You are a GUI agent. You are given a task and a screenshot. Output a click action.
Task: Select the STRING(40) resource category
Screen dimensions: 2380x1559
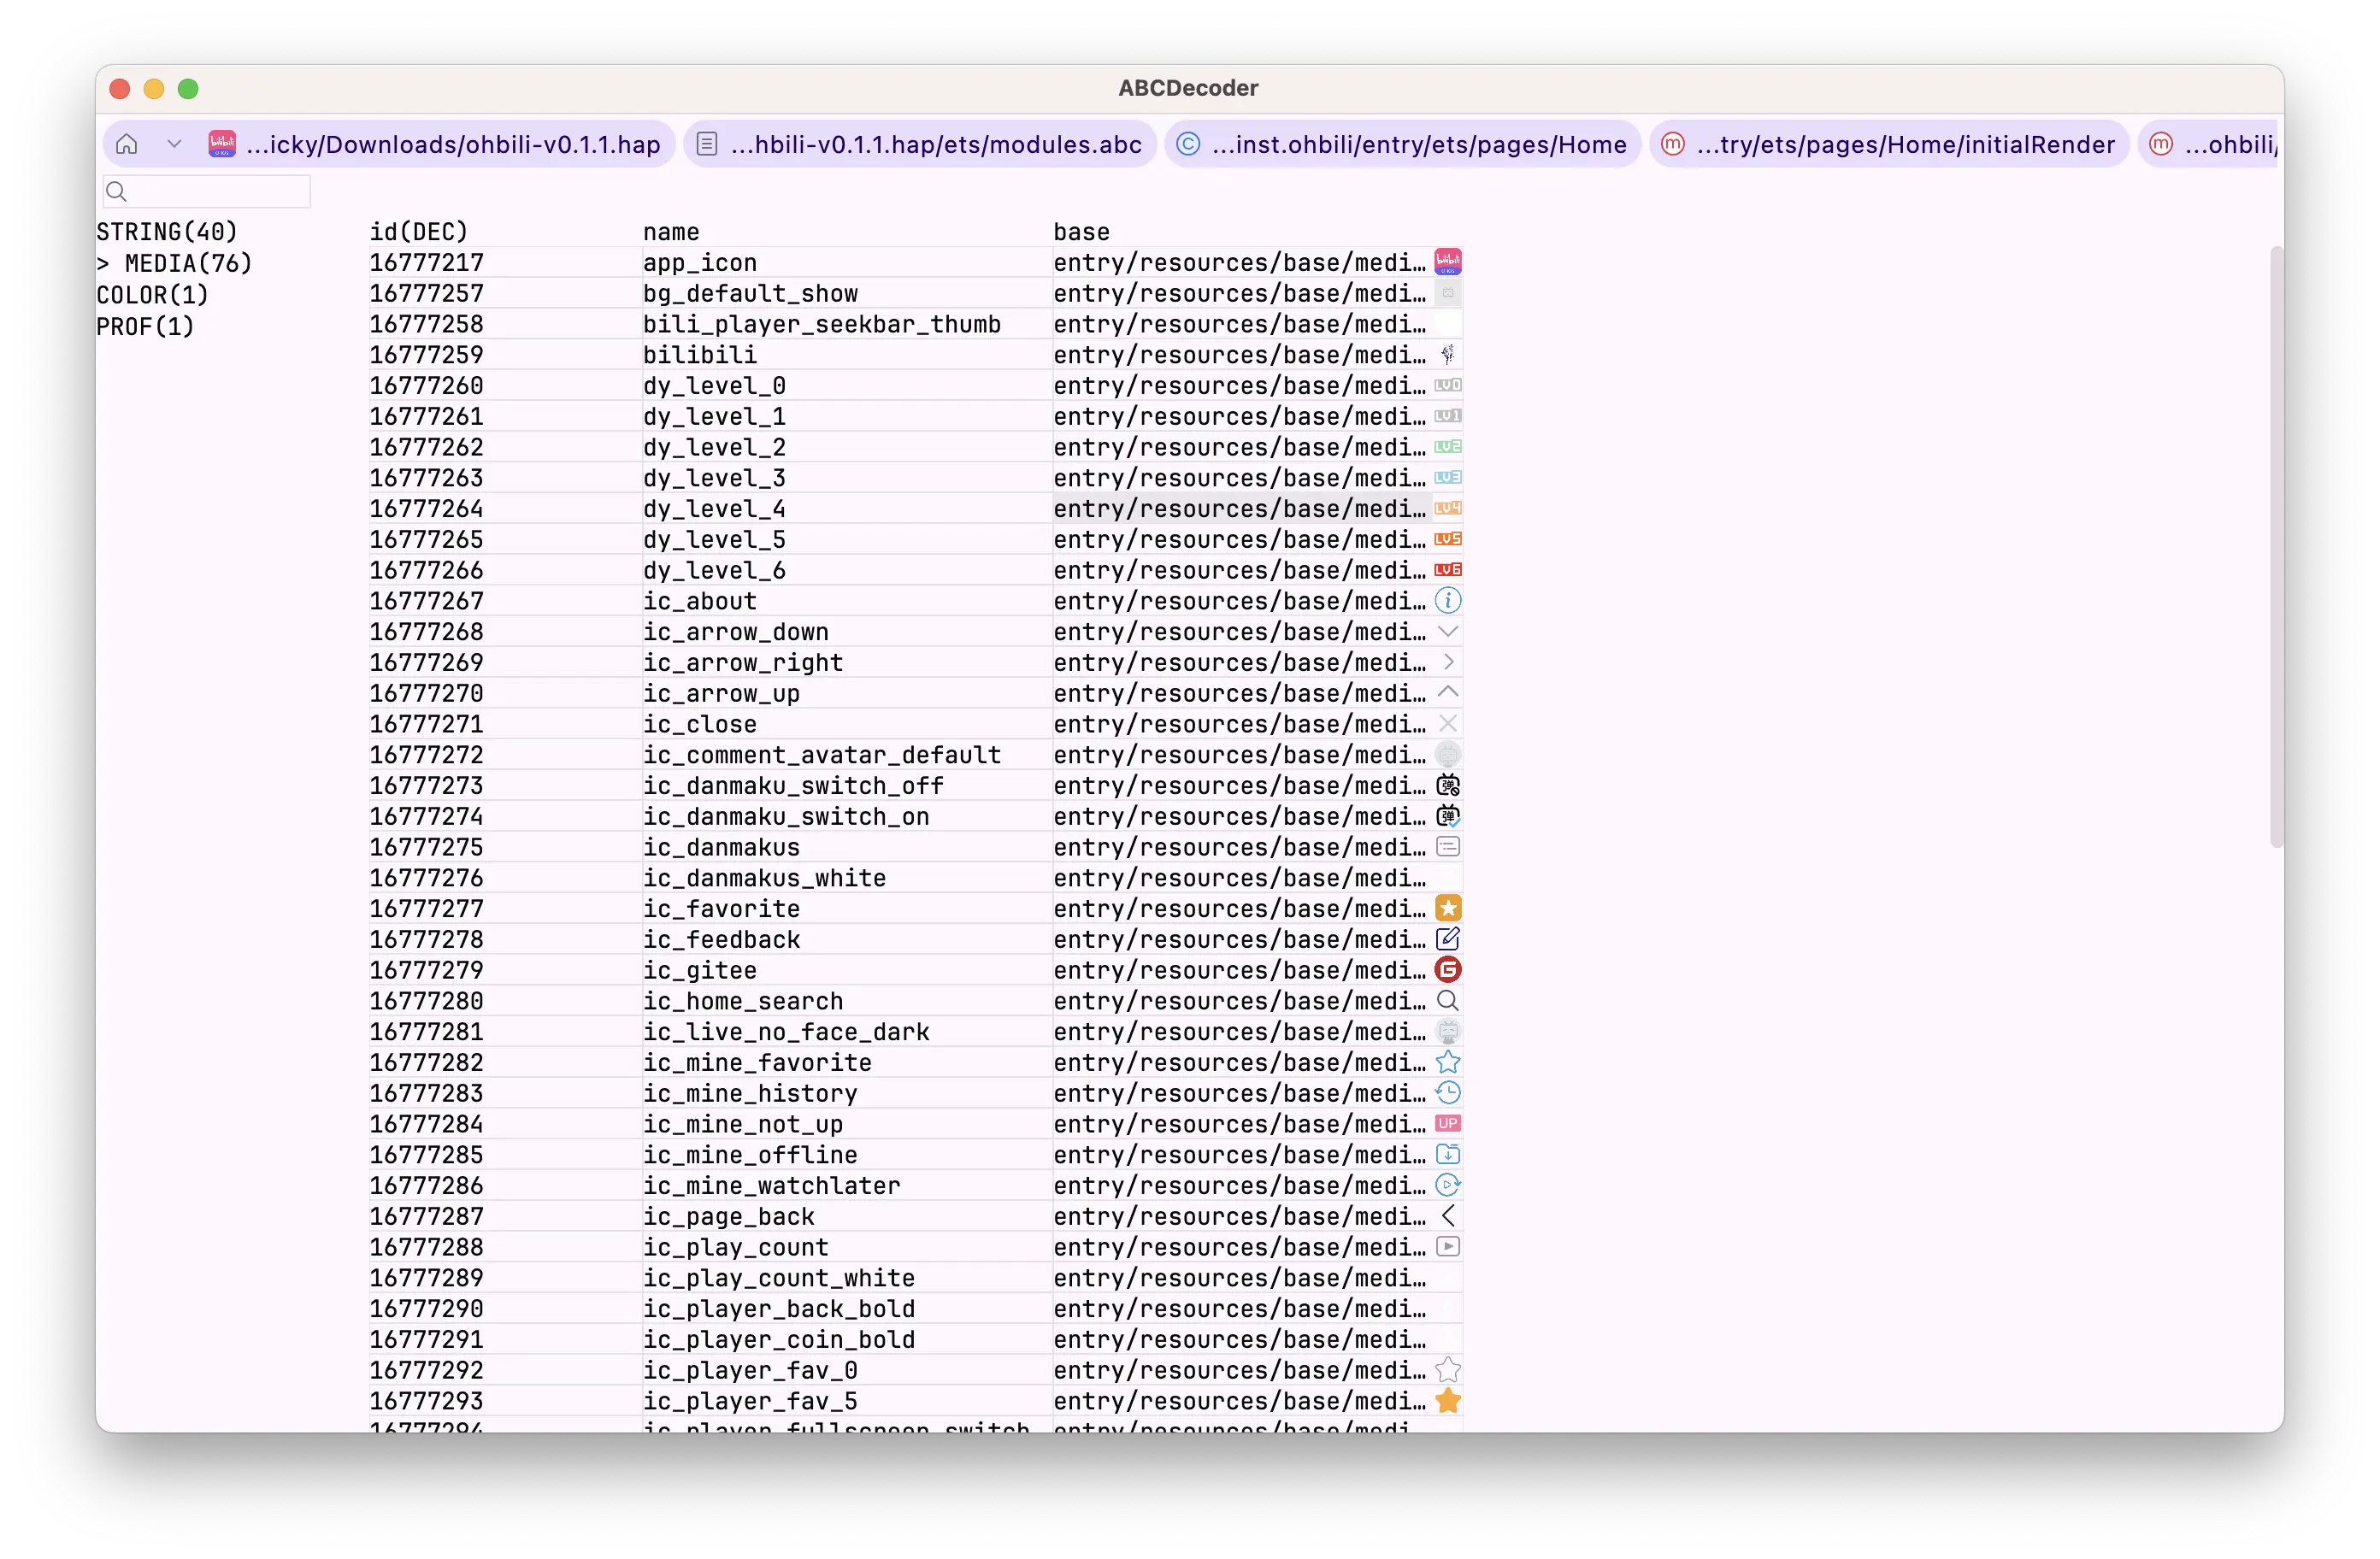(167, 232)
